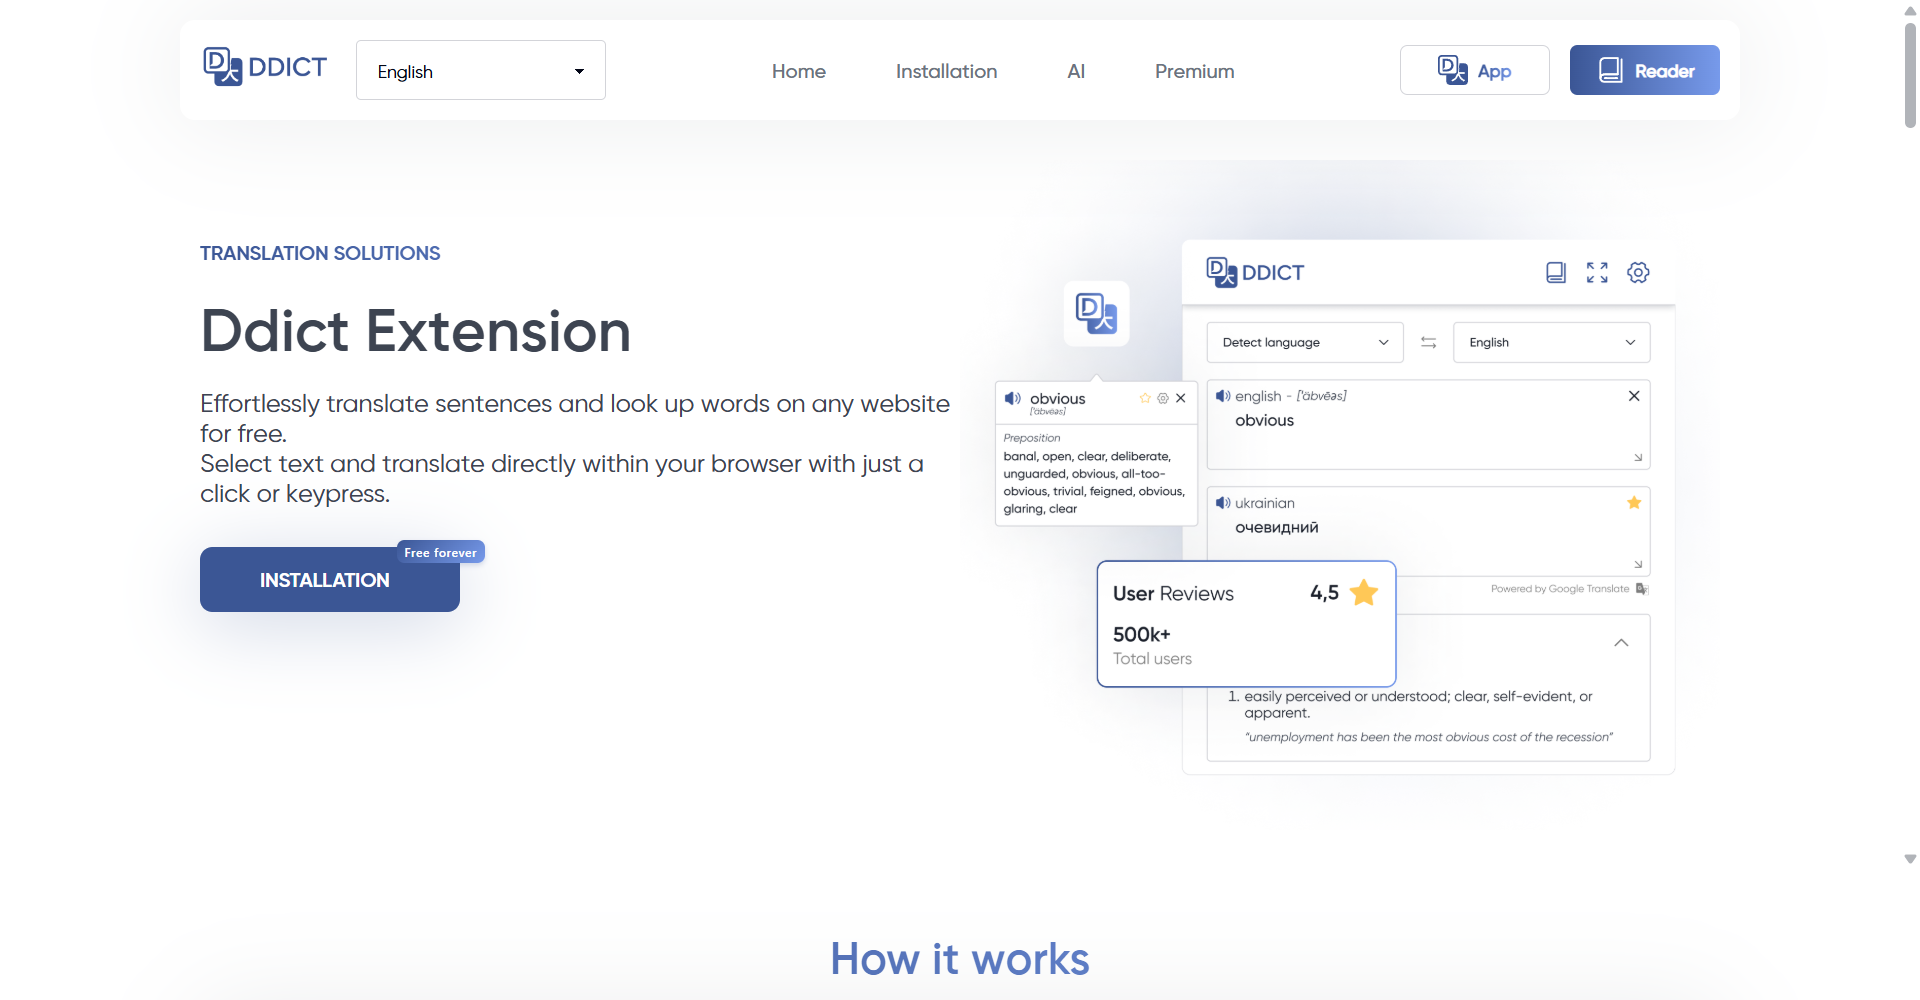Viewport: 1920px width, 1000px height.
Task: Open the Reader button
Action: click(1645, 70)
